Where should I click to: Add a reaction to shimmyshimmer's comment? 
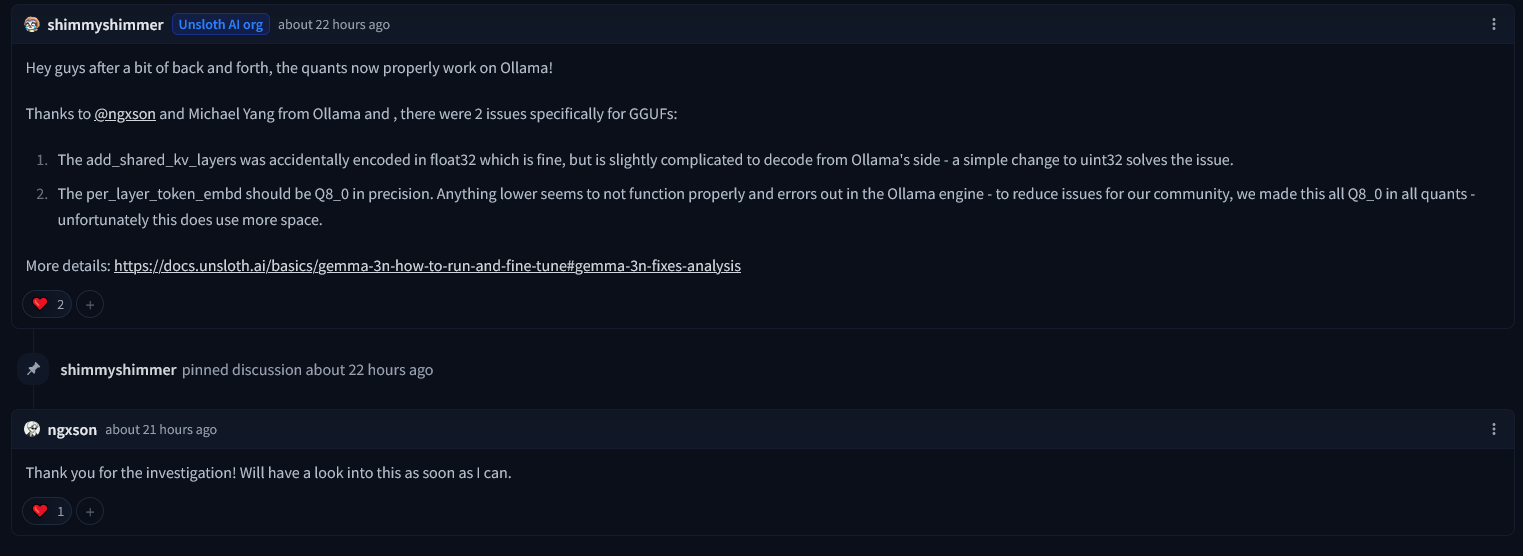[90, 304]
